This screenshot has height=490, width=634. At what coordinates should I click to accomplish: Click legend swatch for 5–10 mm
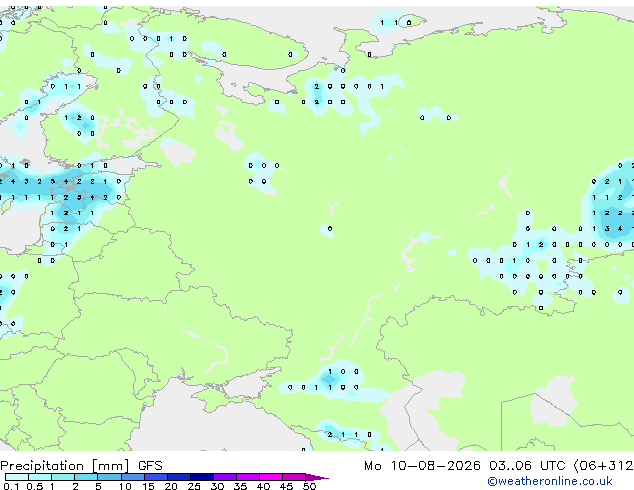(x=109, y=477)
